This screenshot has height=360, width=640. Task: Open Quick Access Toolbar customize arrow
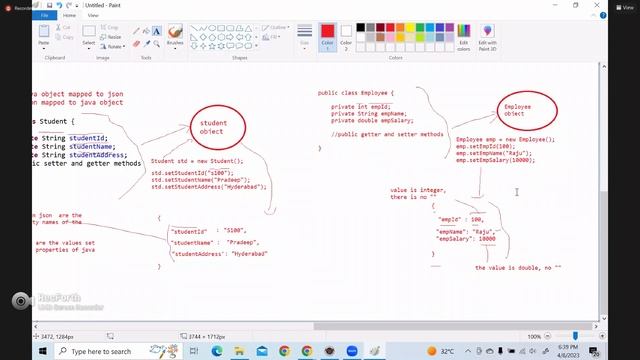click(77, 6)
